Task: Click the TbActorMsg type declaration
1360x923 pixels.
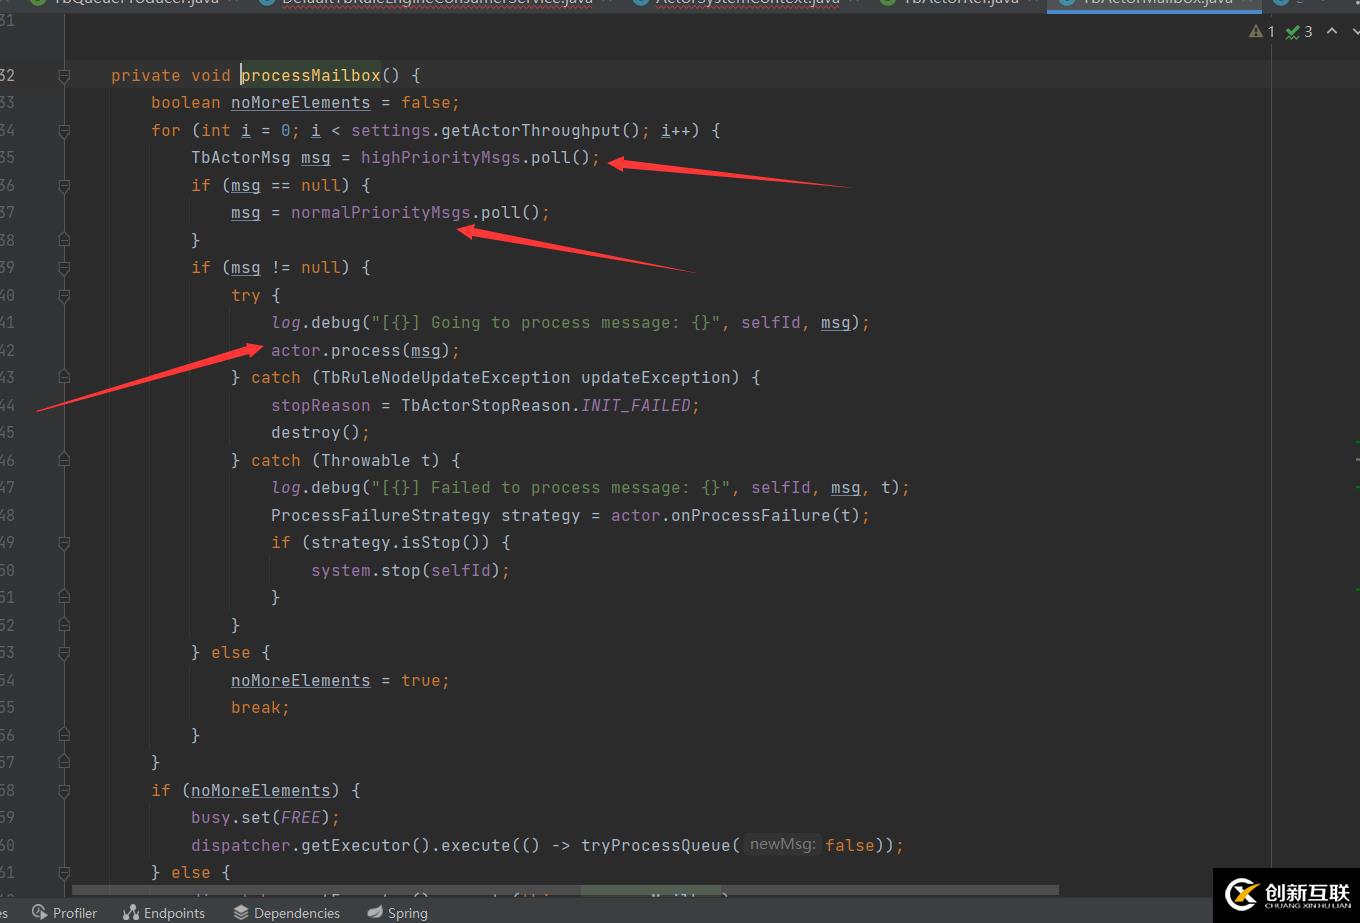Action: click(241, 157)
